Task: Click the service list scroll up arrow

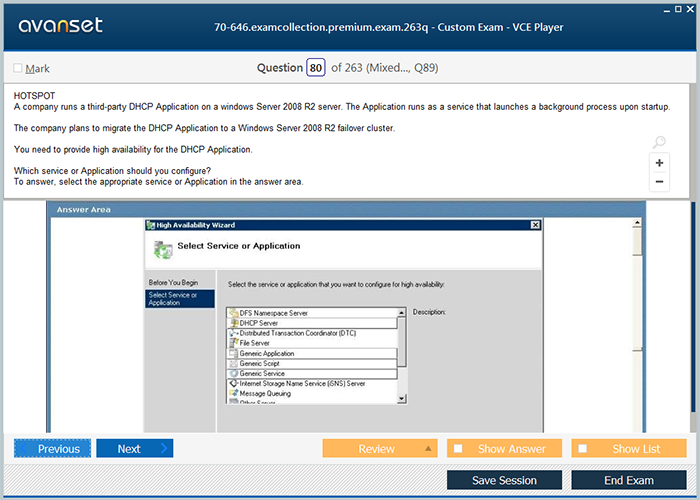Action: tap(401, 312)
